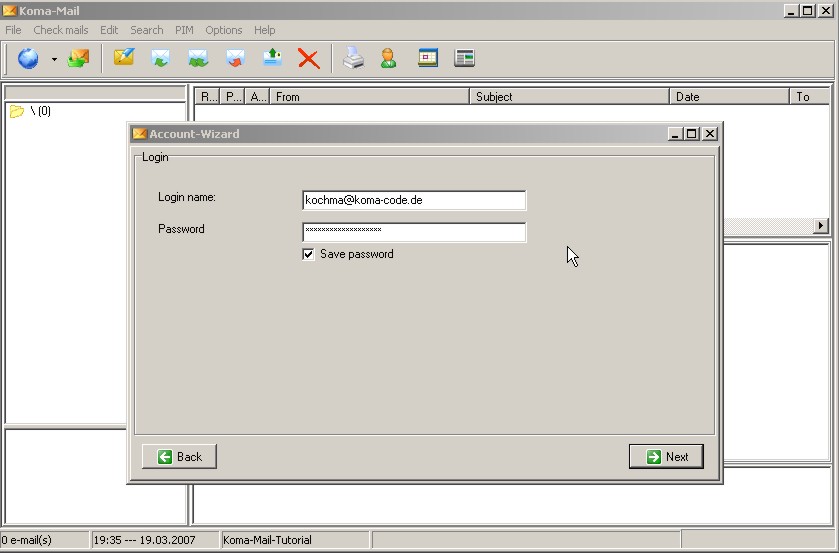The width and height of the screenshot is (839, 553).
Task: Go Back in the Account-Wizard
Action: coord(179,457)
